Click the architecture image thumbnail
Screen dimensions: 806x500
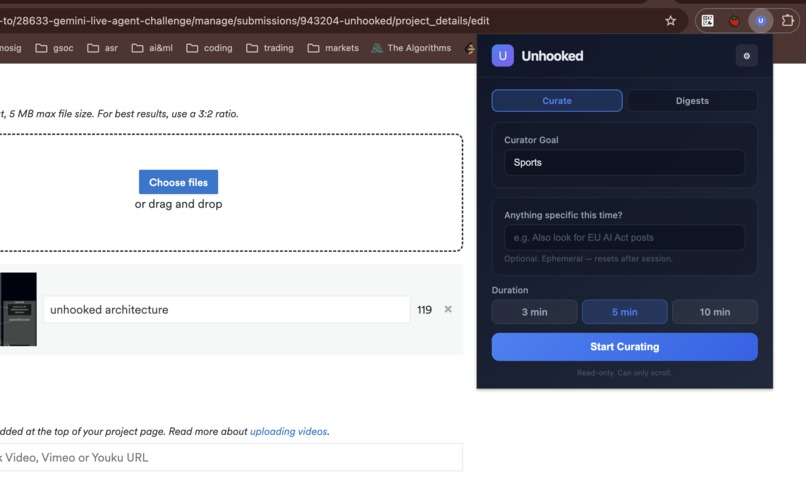point(19,309)
